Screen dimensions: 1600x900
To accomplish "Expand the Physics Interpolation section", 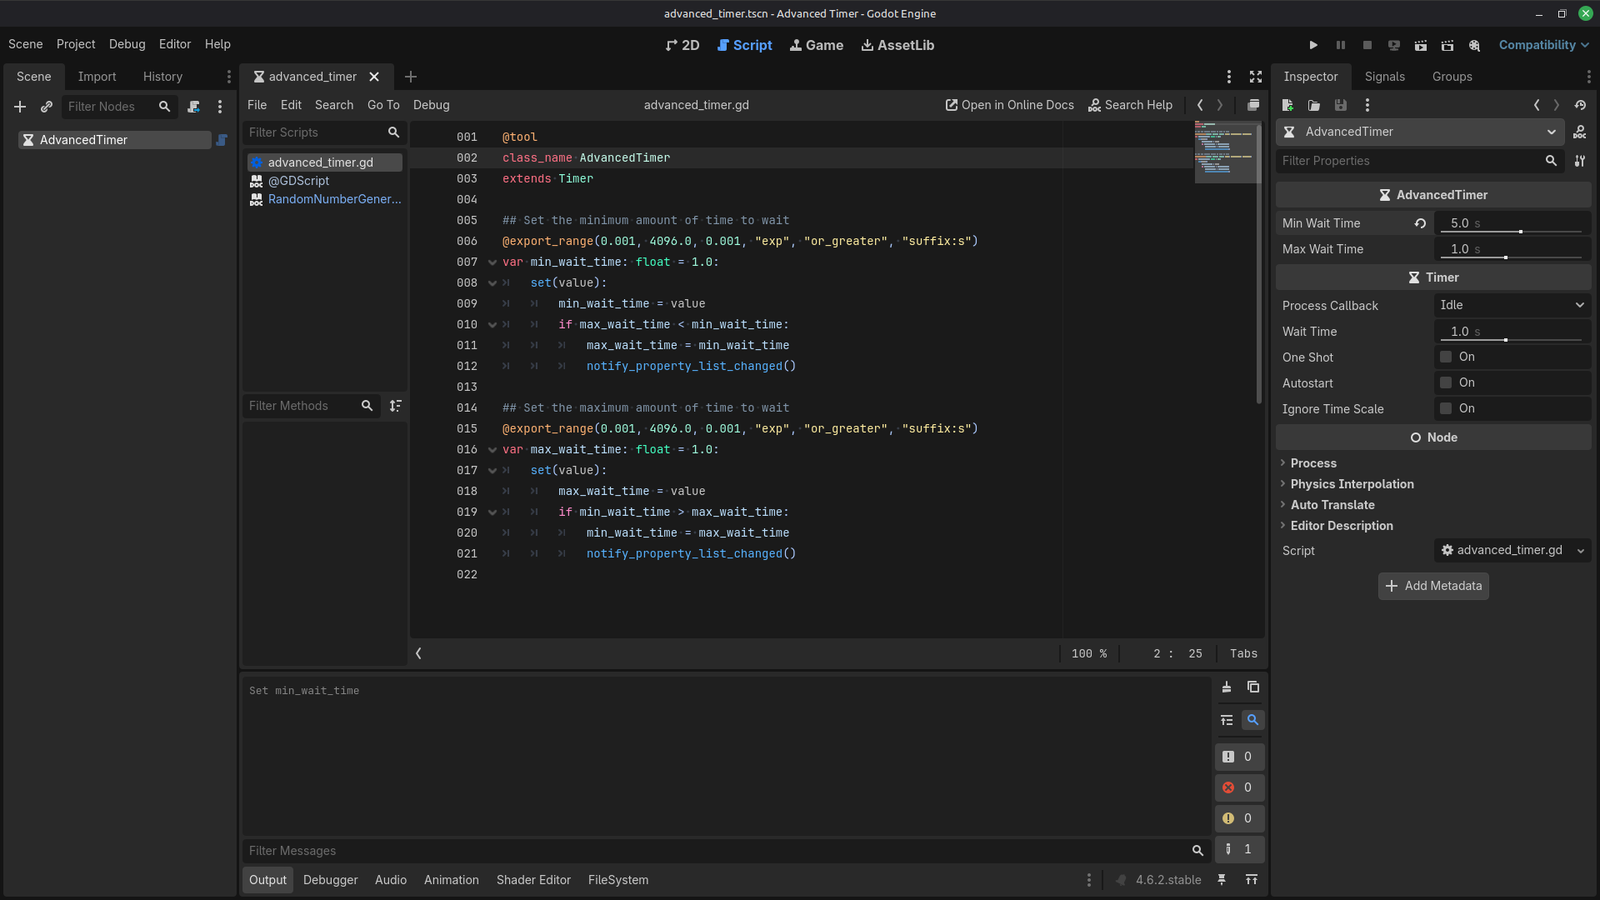I will pos(1352,484).
